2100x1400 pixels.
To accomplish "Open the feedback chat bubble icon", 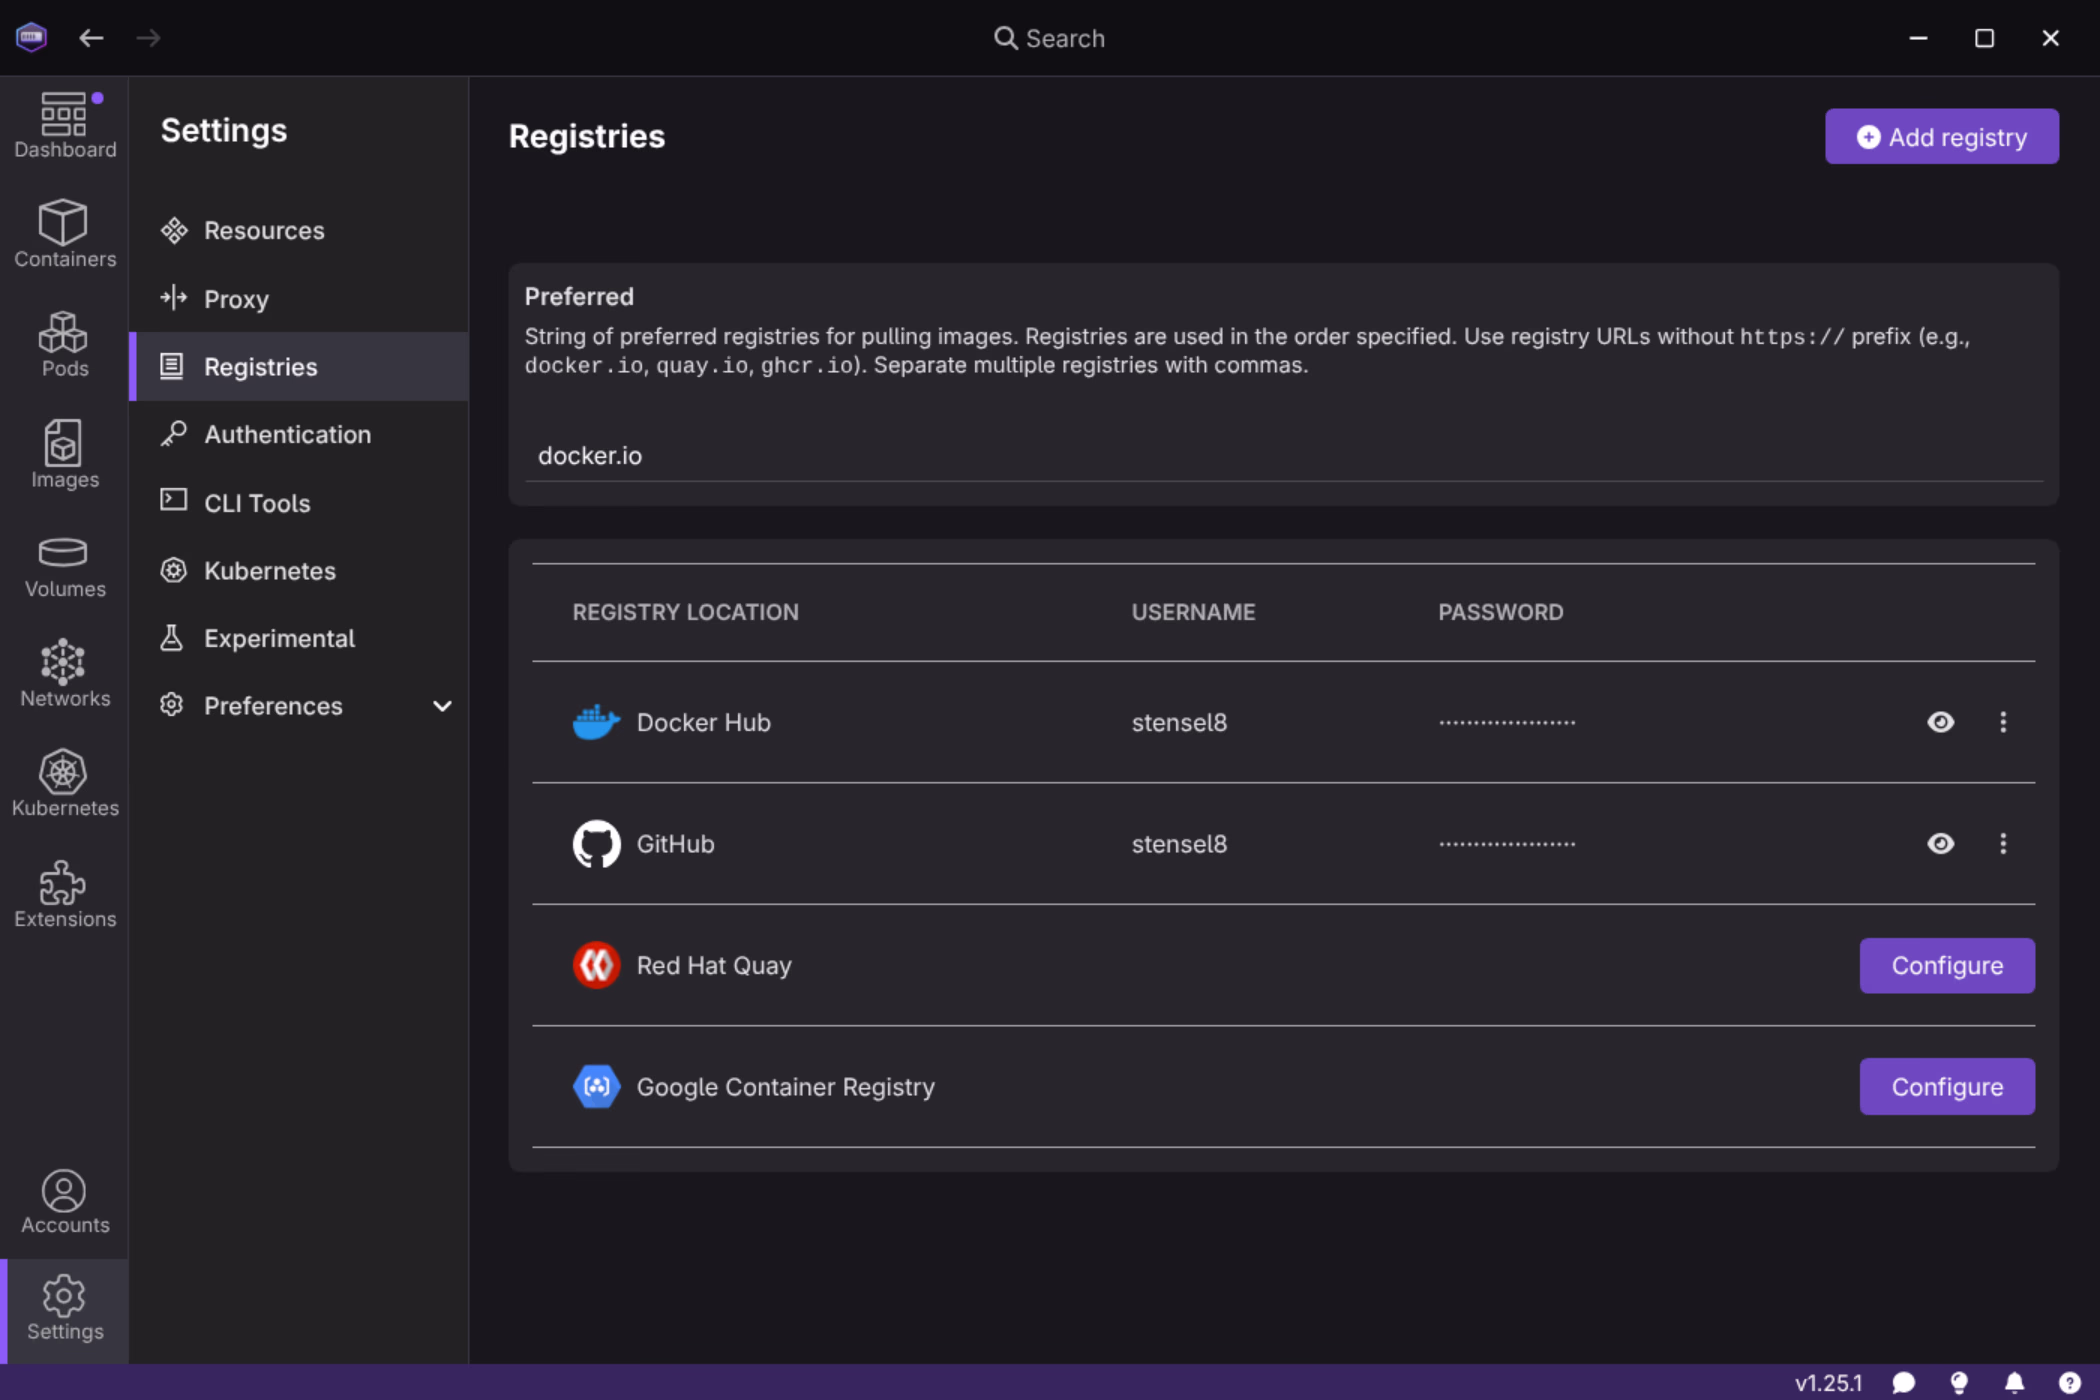I will 1904,1382.
